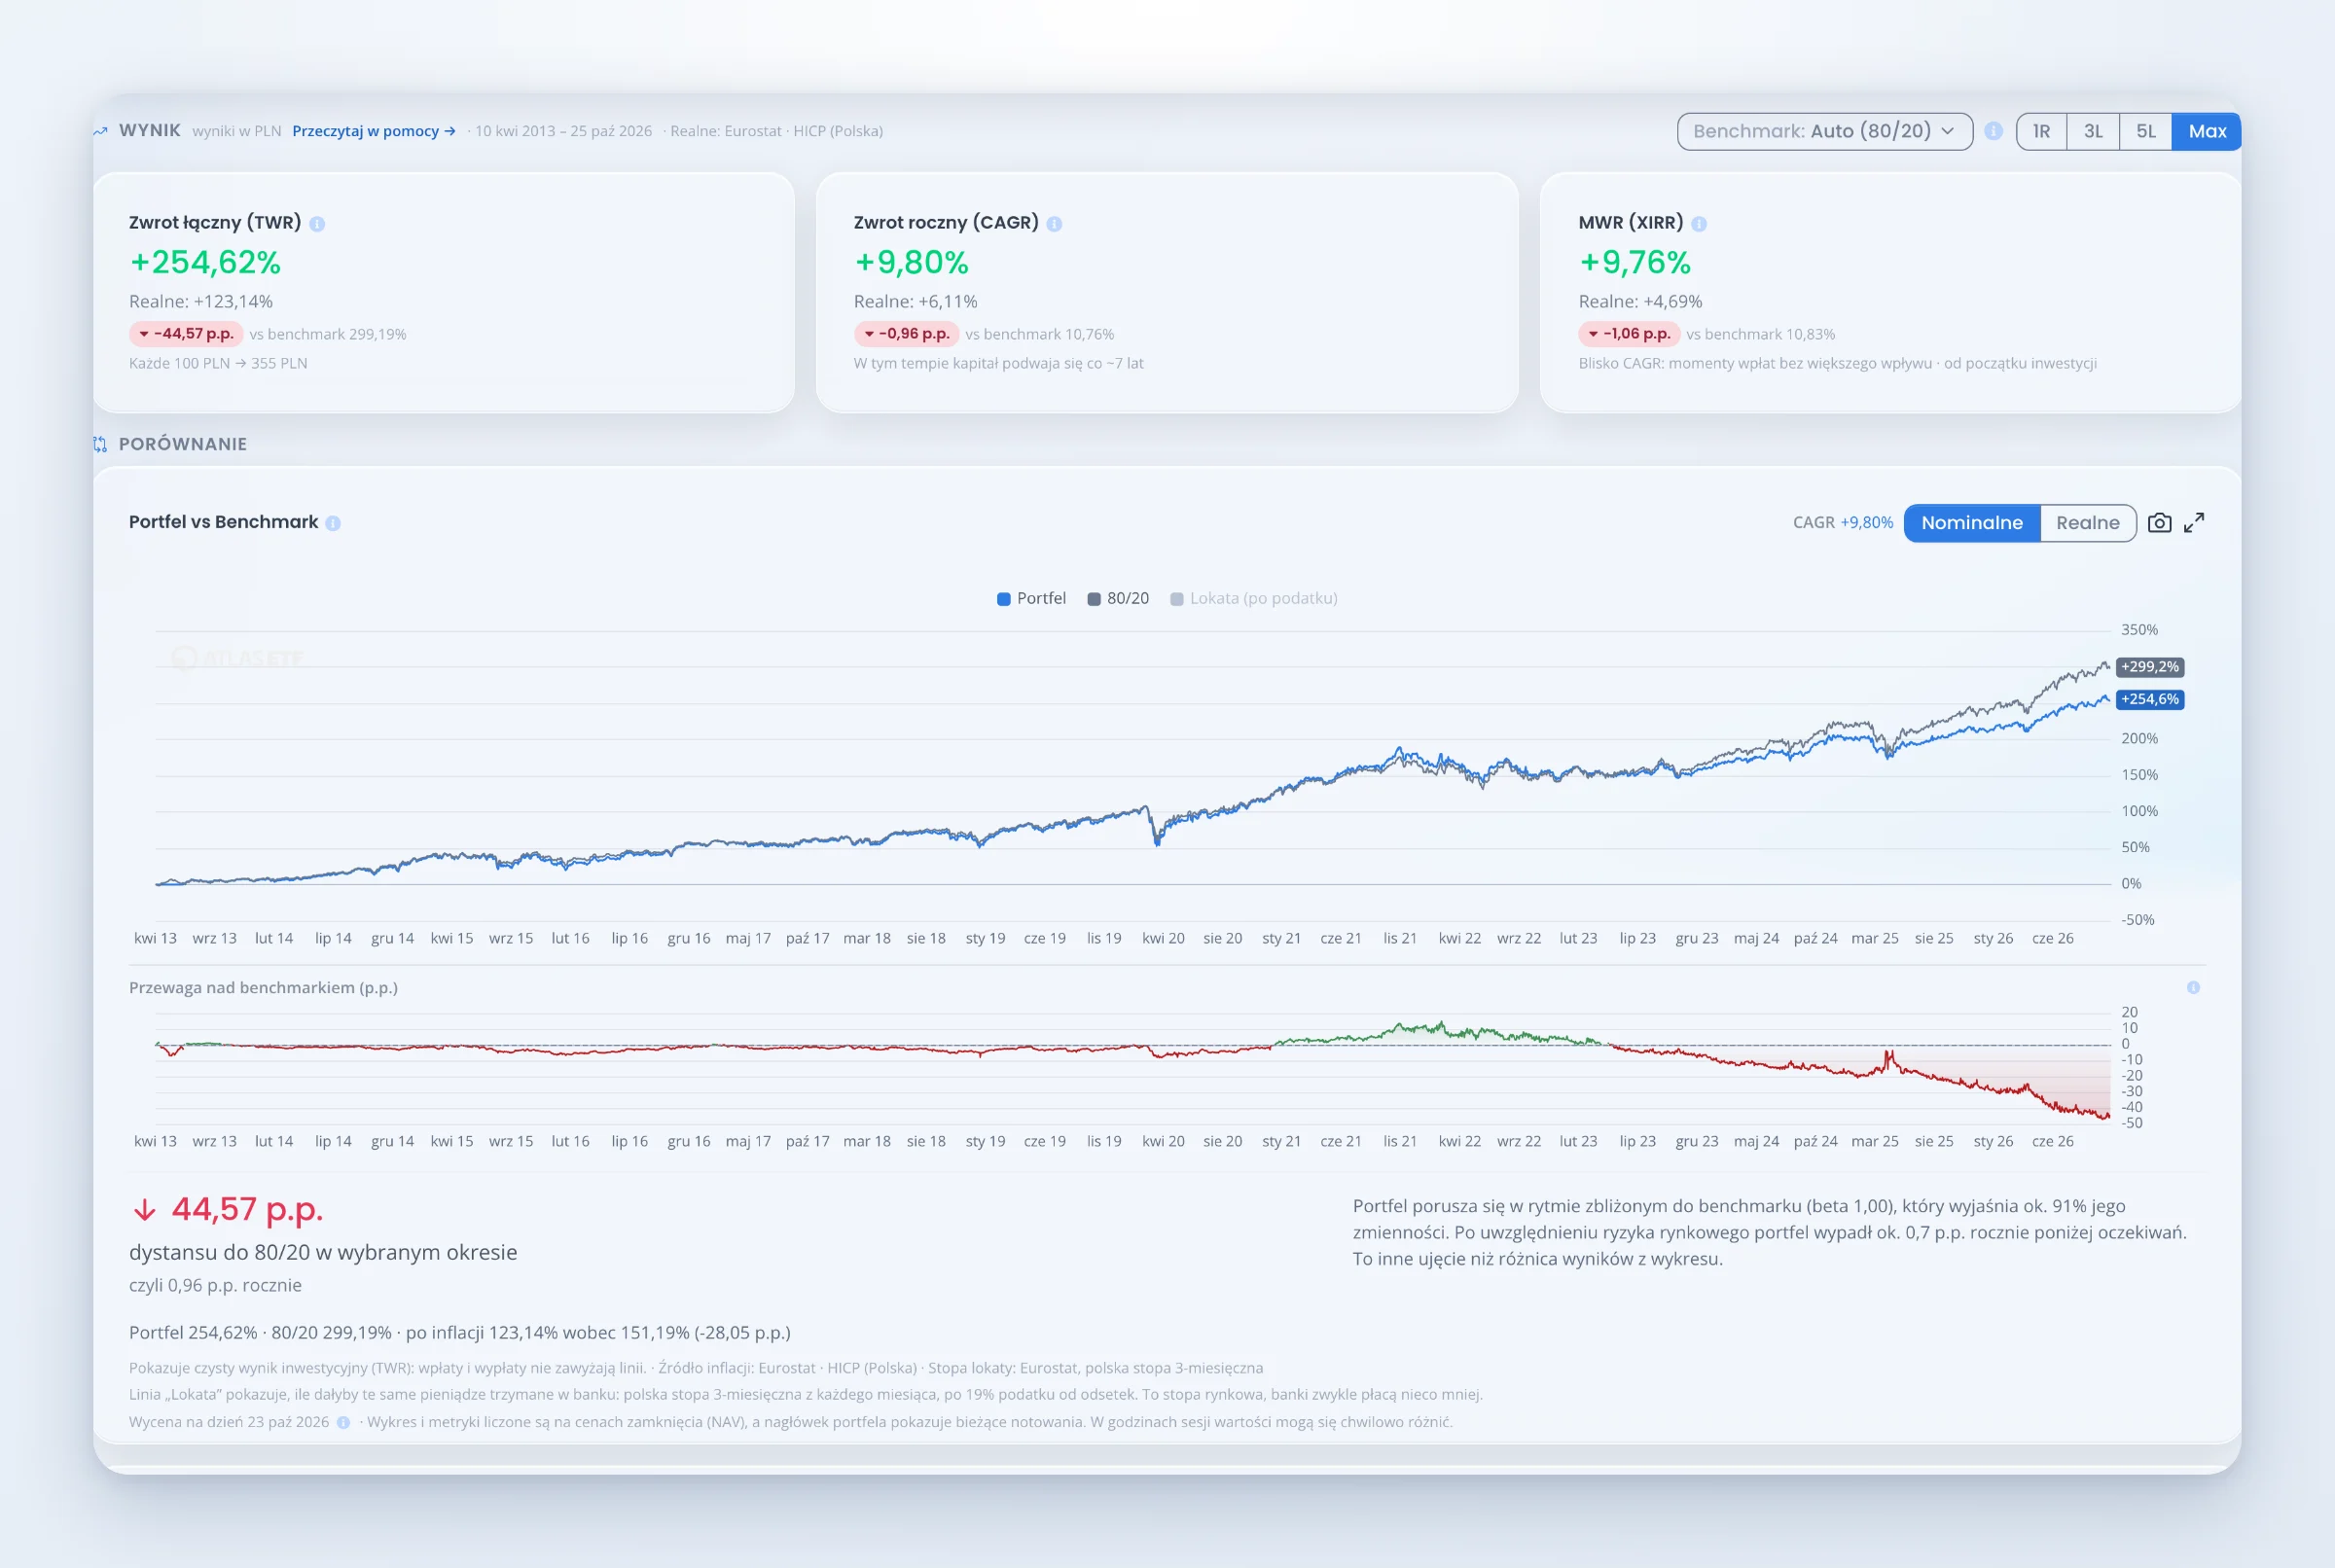This screenshot has height=1568, width=2335.
Task: Click the +299,2% benchmark end label
Action: (x=2149, y=667)
